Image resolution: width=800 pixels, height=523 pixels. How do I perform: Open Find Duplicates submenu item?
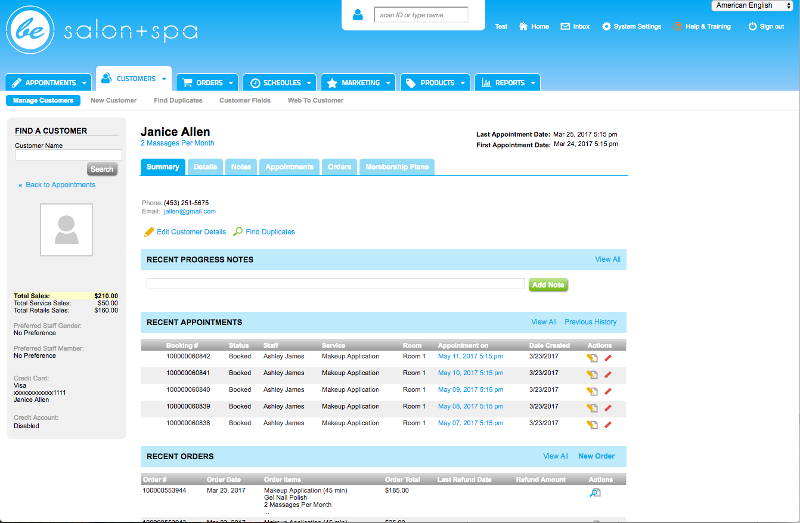(178, 101)
